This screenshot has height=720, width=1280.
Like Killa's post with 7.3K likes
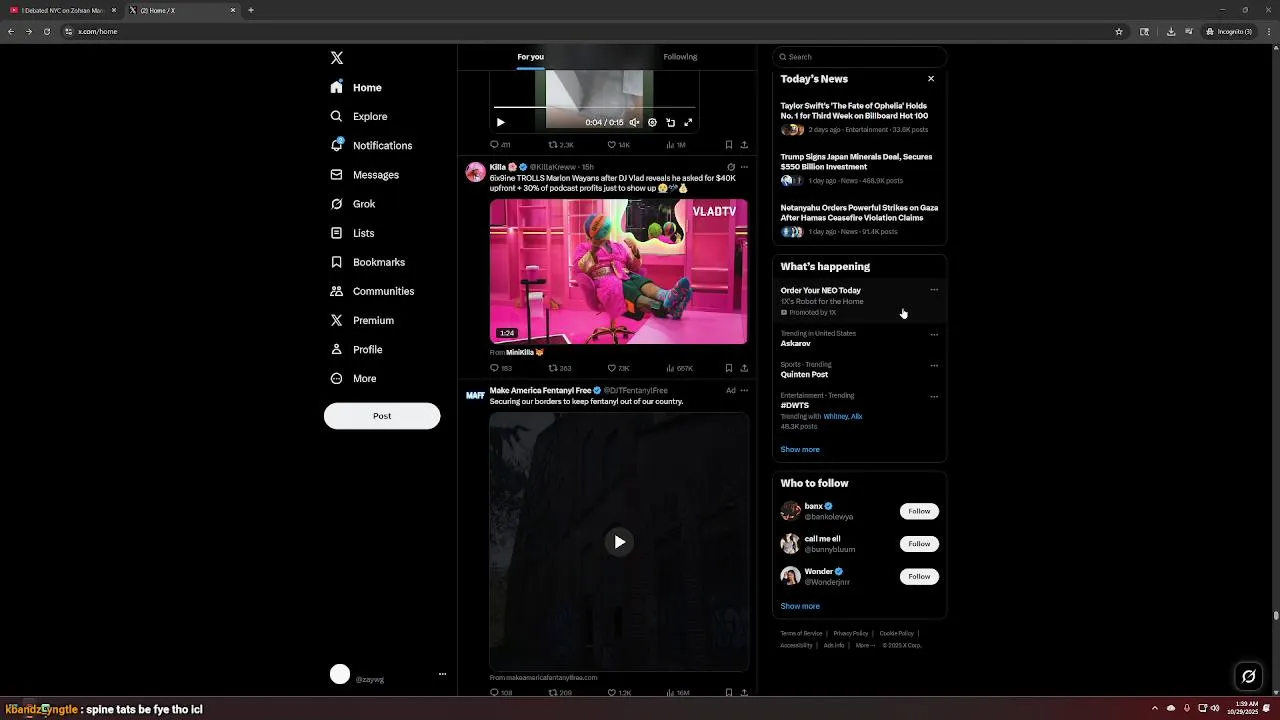click(618, 368)
